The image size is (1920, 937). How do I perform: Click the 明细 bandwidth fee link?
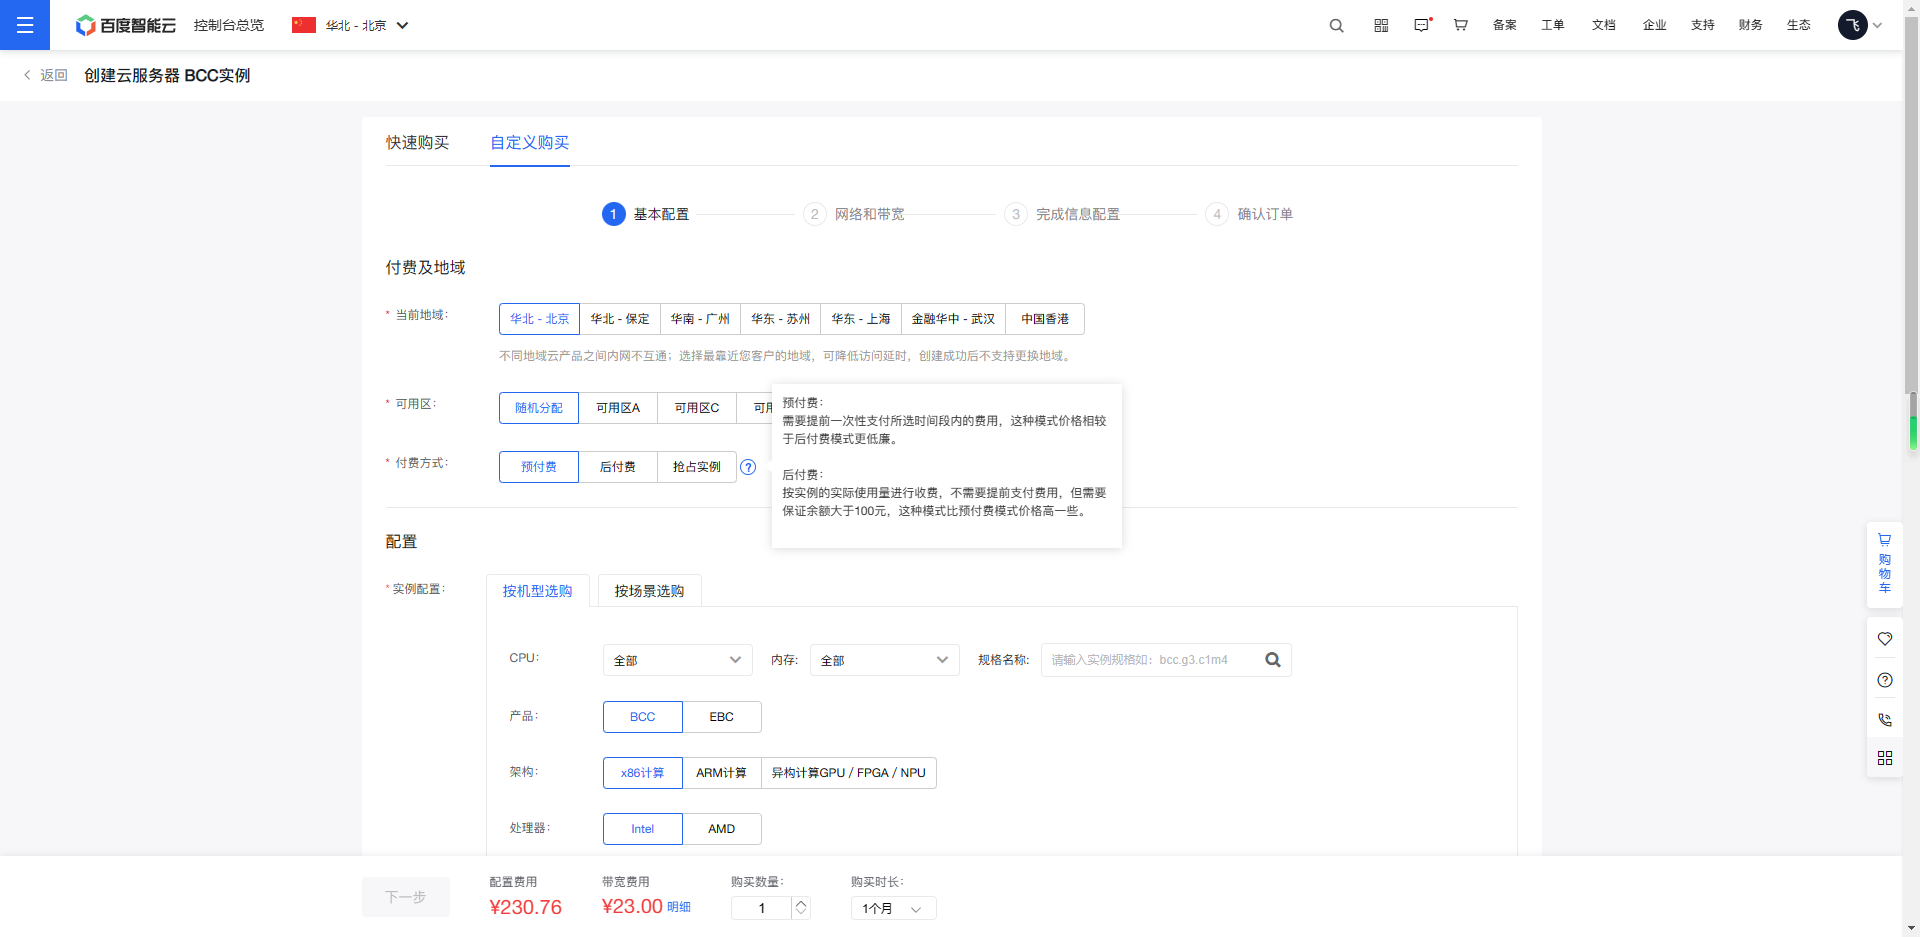pyautogui.click(x=679, y=907)
